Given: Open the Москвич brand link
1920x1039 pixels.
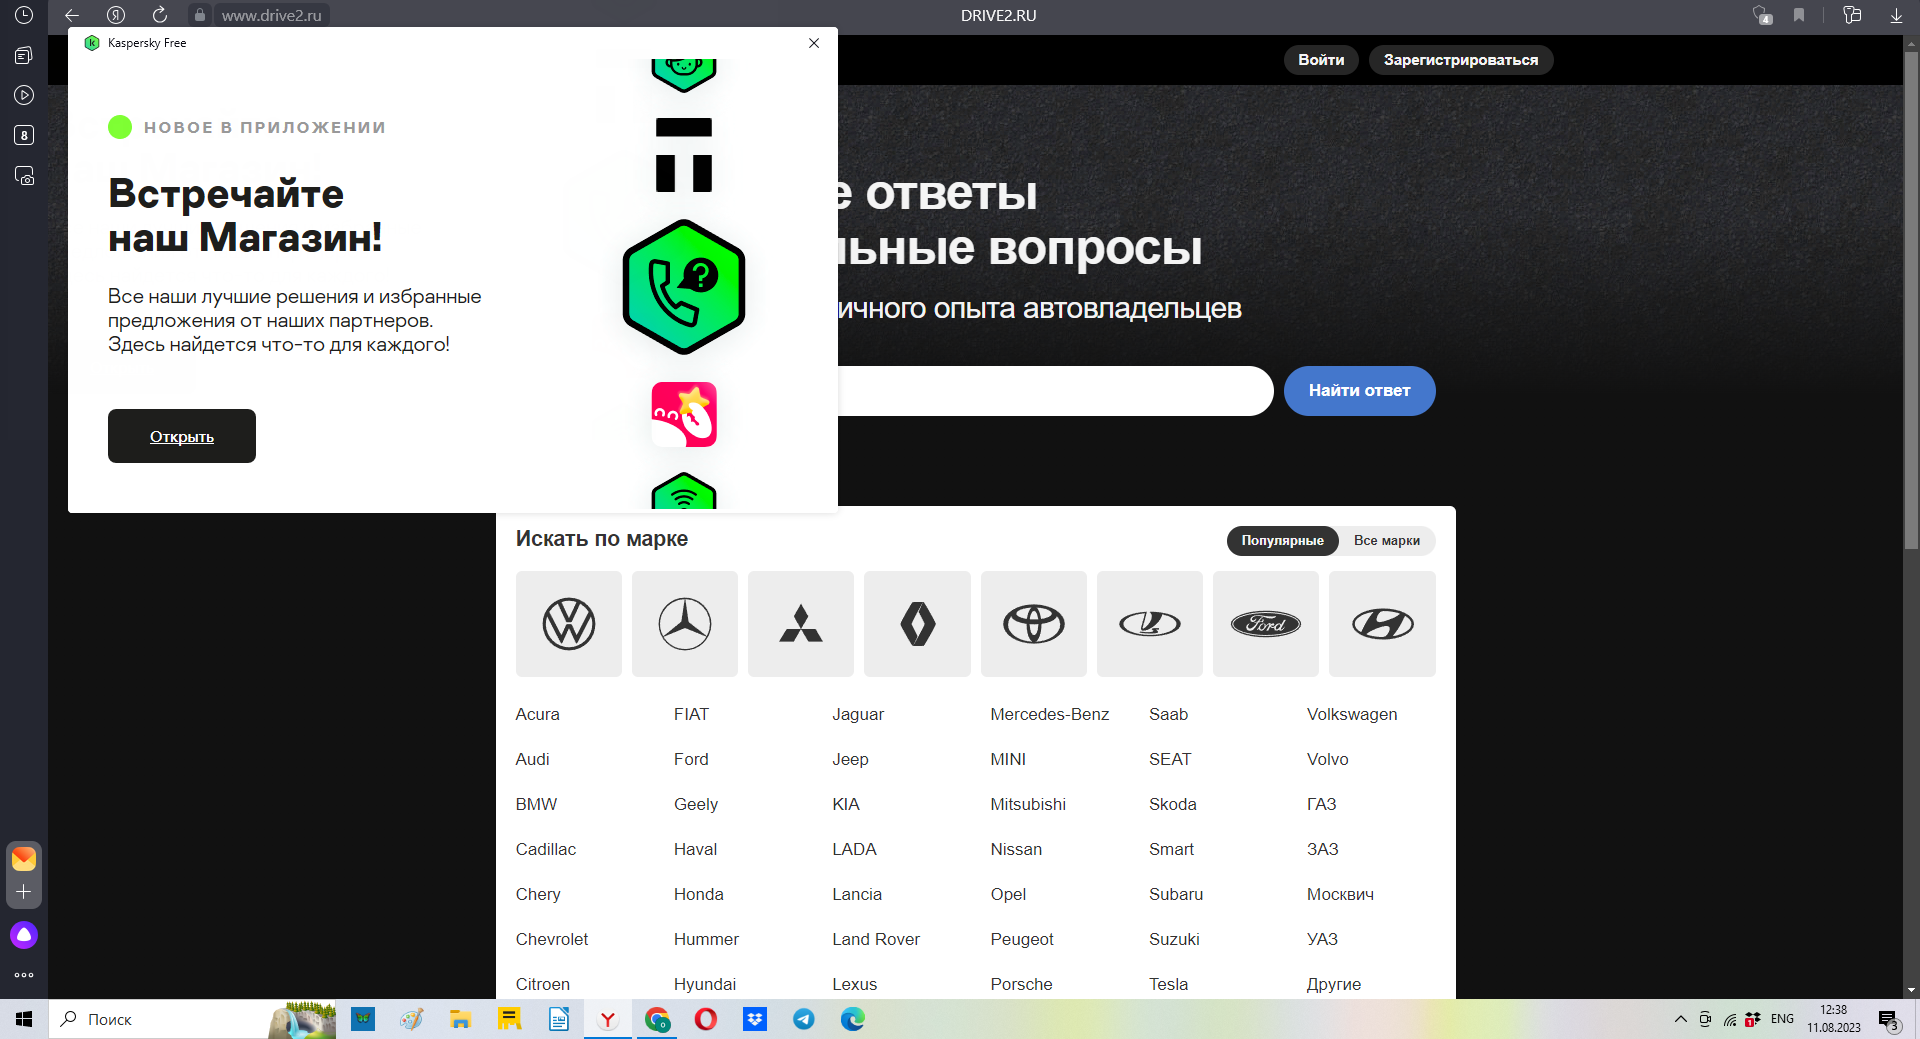Looking at the screenshot, I should pyautogui.click(x=1340, y=894).
